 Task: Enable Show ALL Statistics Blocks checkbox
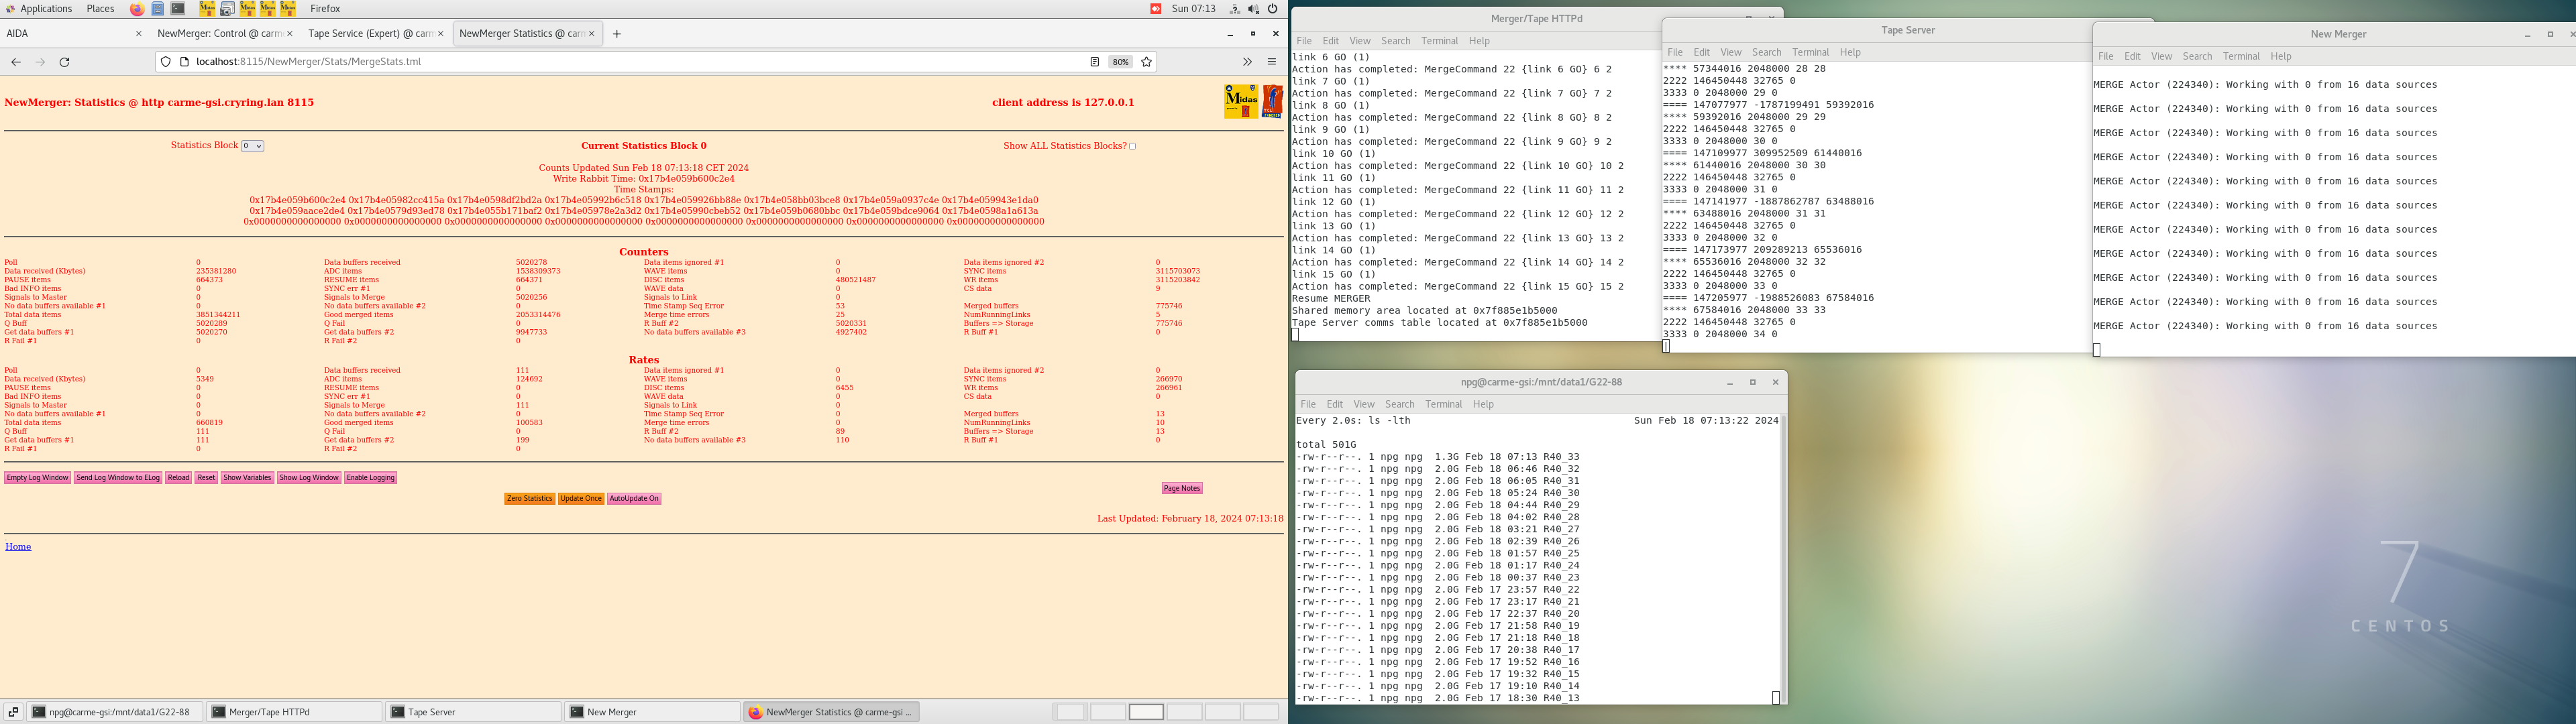[1132, 146]
